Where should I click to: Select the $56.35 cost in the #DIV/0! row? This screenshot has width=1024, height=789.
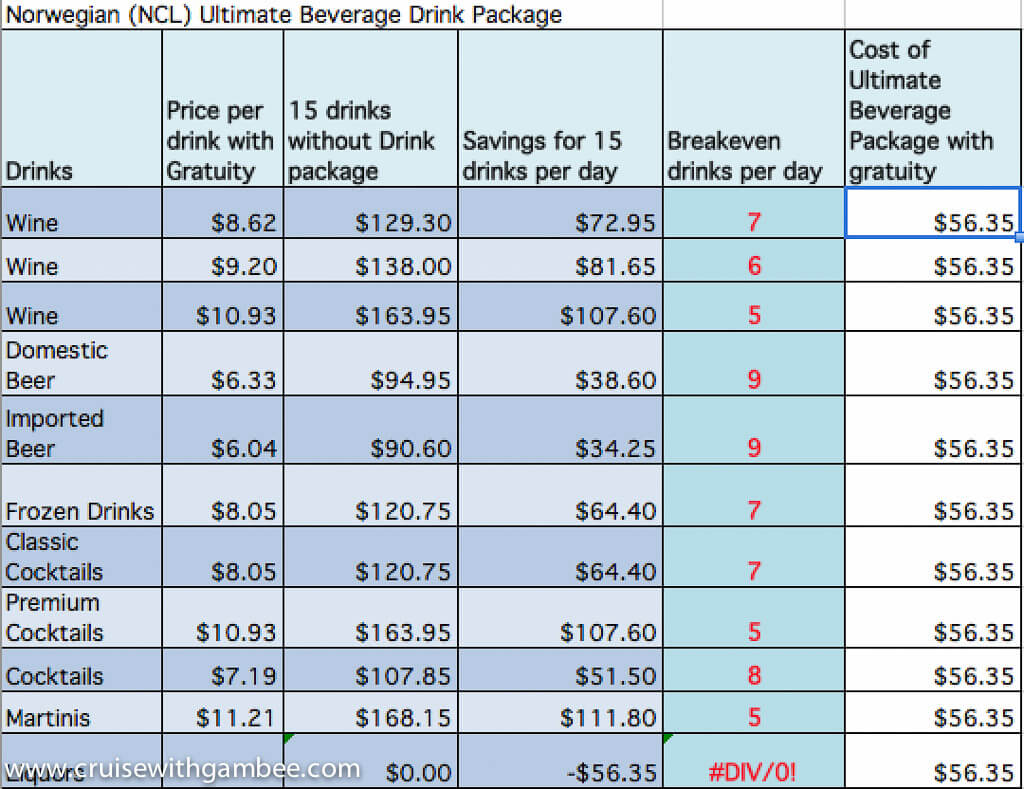pos(933,760)
